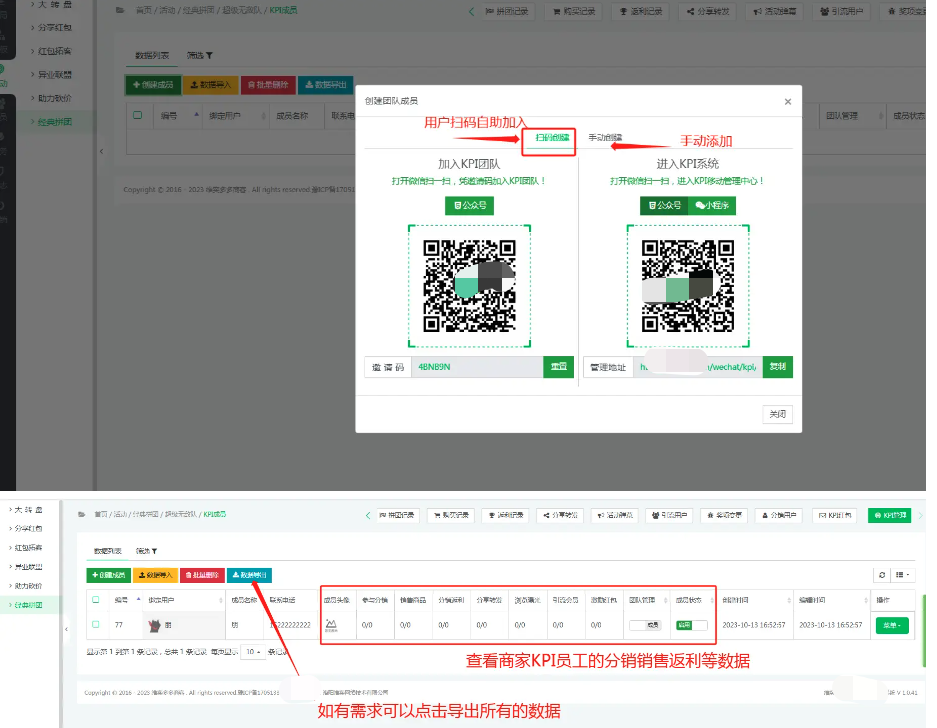This screenshot has height=728, width=937.
Task: Click 复制 button beside management address
Action: tap(777, 367)
